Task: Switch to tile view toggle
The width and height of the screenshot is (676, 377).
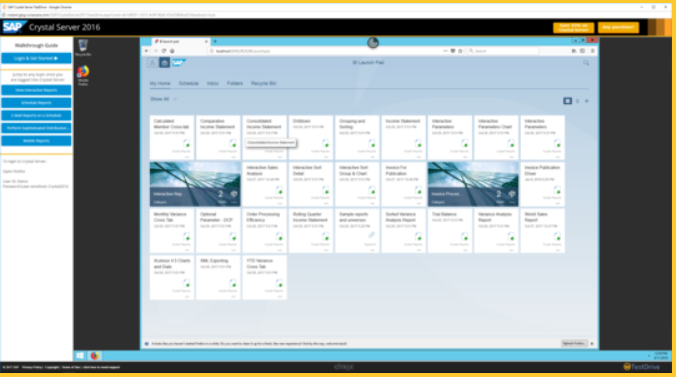Action: (x=567, y=101)
